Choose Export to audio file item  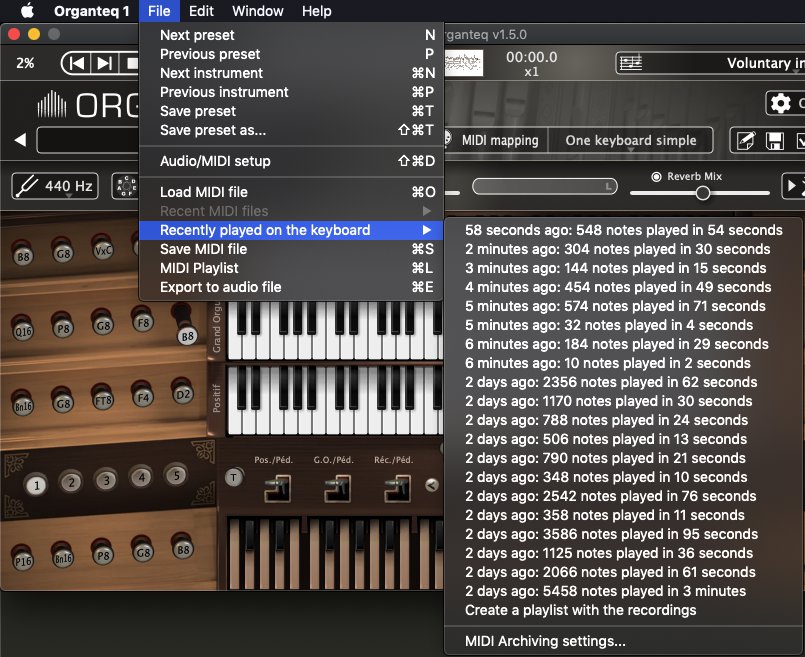click(x=292, y=287)
